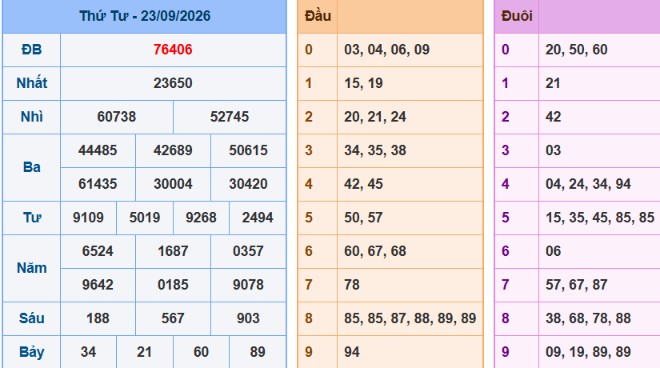The height and width of the screenshot is (368, 660).
Task: Click the Năm prize number 1687
Action: coord(173,251)
